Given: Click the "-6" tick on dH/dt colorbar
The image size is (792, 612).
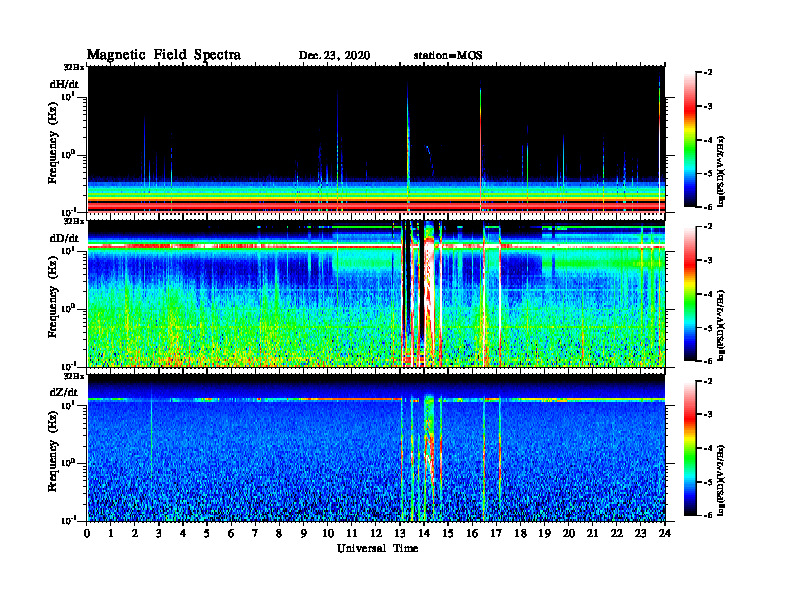Looking at the screenshot, I should [x=707, y=207].
